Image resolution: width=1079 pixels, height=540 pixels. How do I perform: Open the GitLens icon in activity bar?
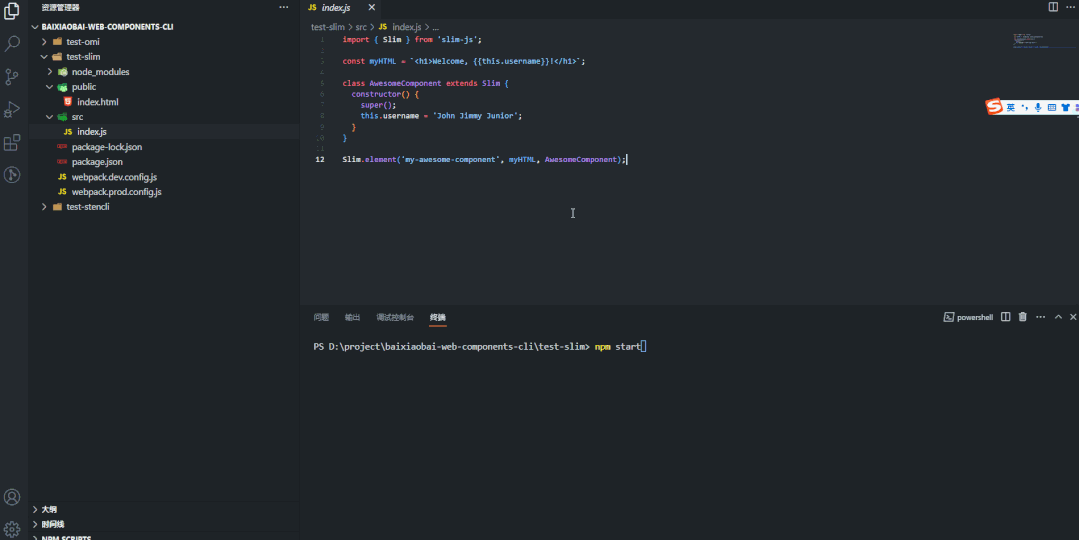pyautogui.click(x=12, y=175)
